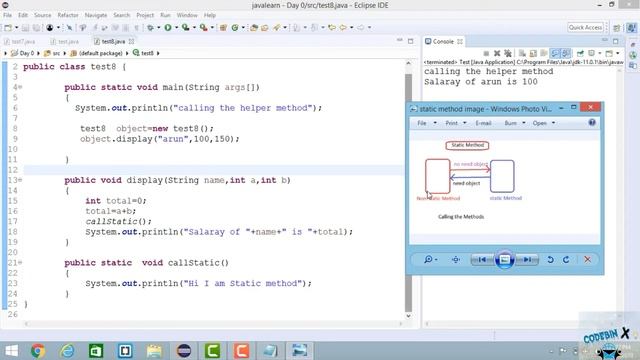Screen dimensions: 640x360
Task: Open the Open Perspective icon near Quick Access
Action: 617,28
